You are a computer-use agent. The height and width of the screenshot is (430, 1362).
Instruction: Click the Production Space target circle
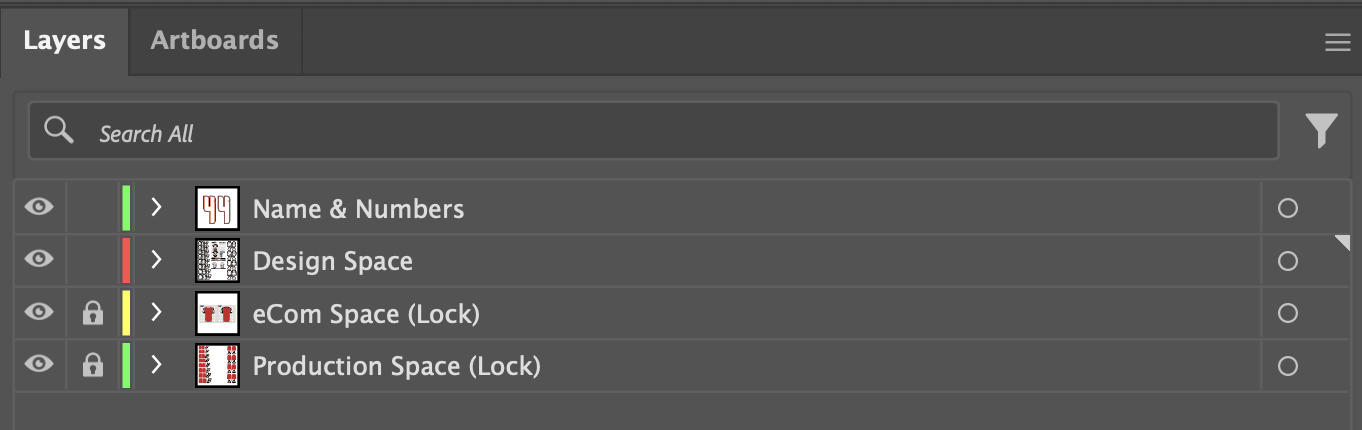pos(1288,366)
